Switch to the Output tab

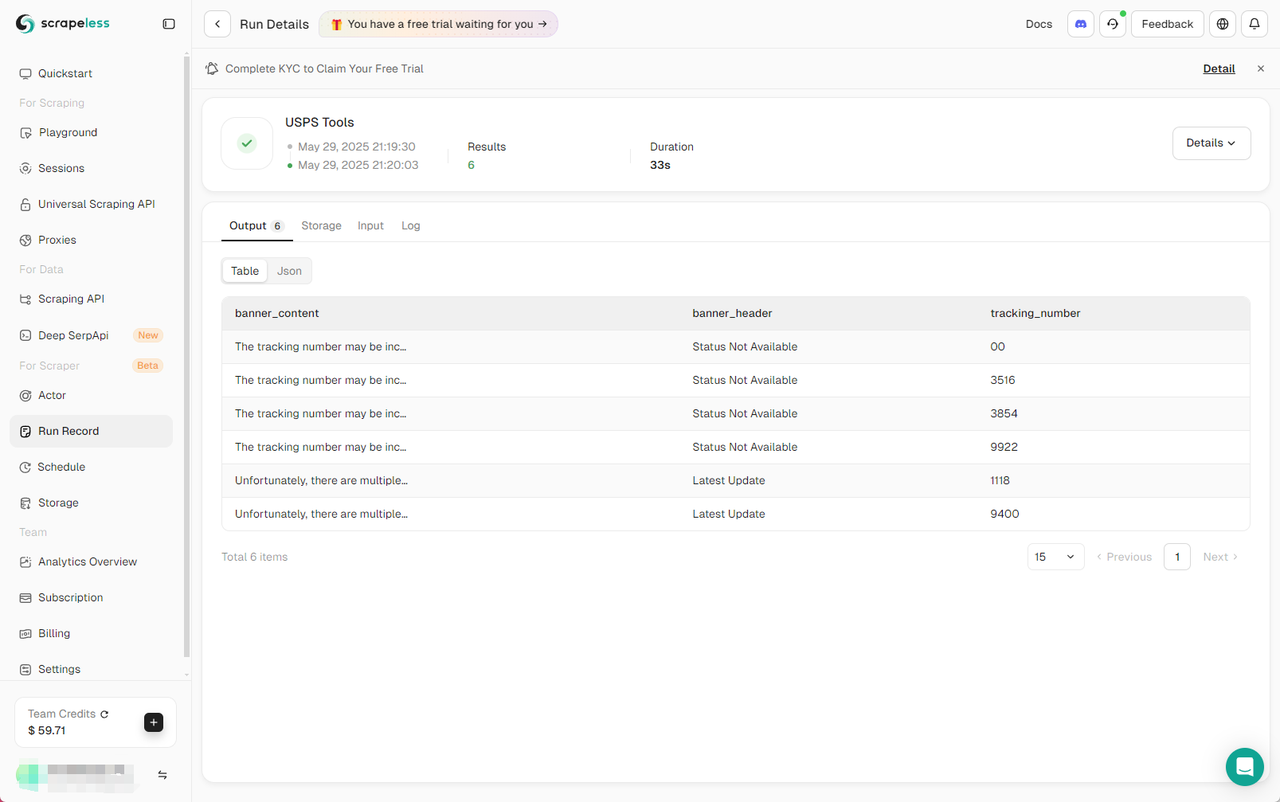pos(257,226)
